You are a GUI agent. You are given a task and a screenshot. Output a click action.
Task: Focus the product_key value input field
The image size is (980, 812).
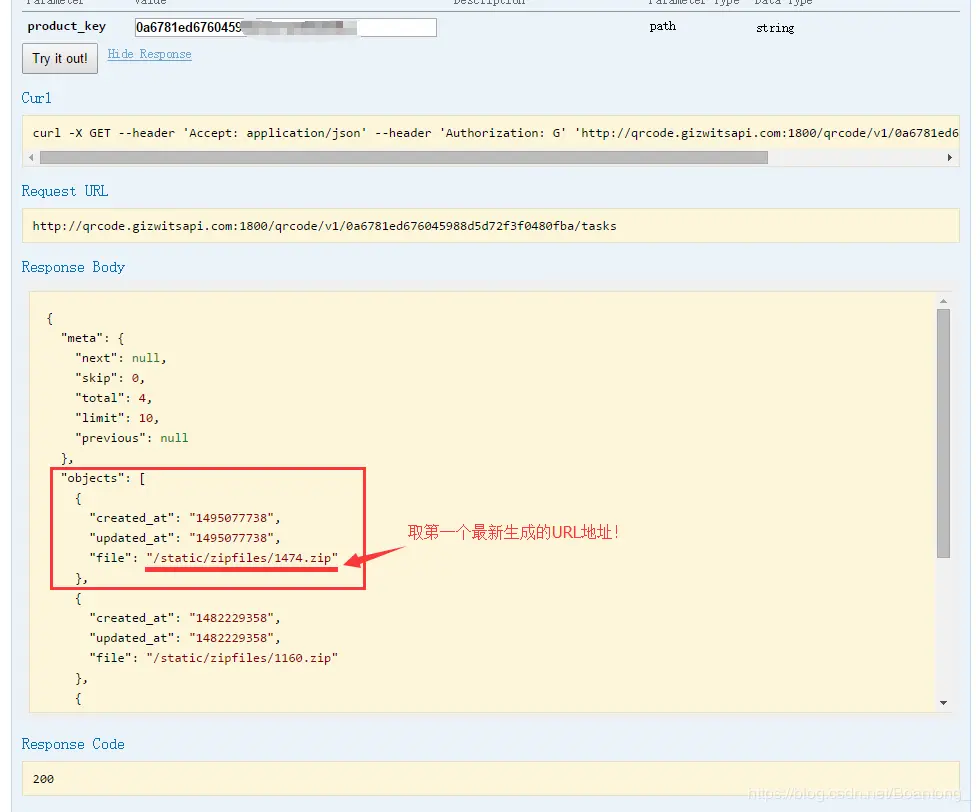click(286, 28)
